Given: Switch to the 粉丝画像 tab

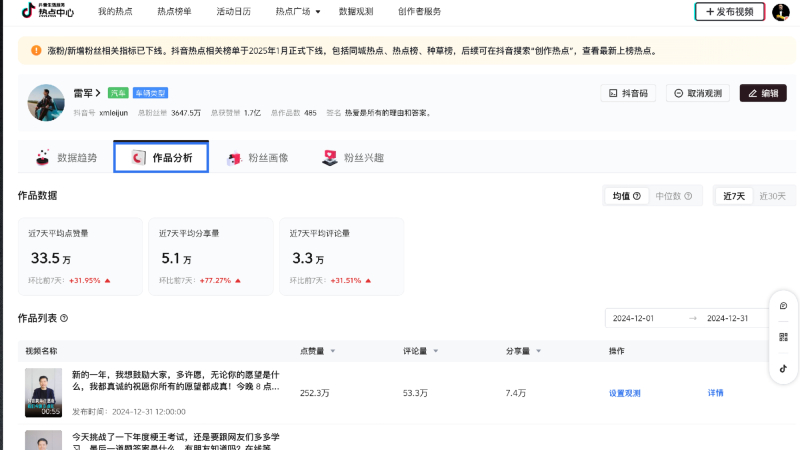Looking at the screenshot, I should click(258, 158).
